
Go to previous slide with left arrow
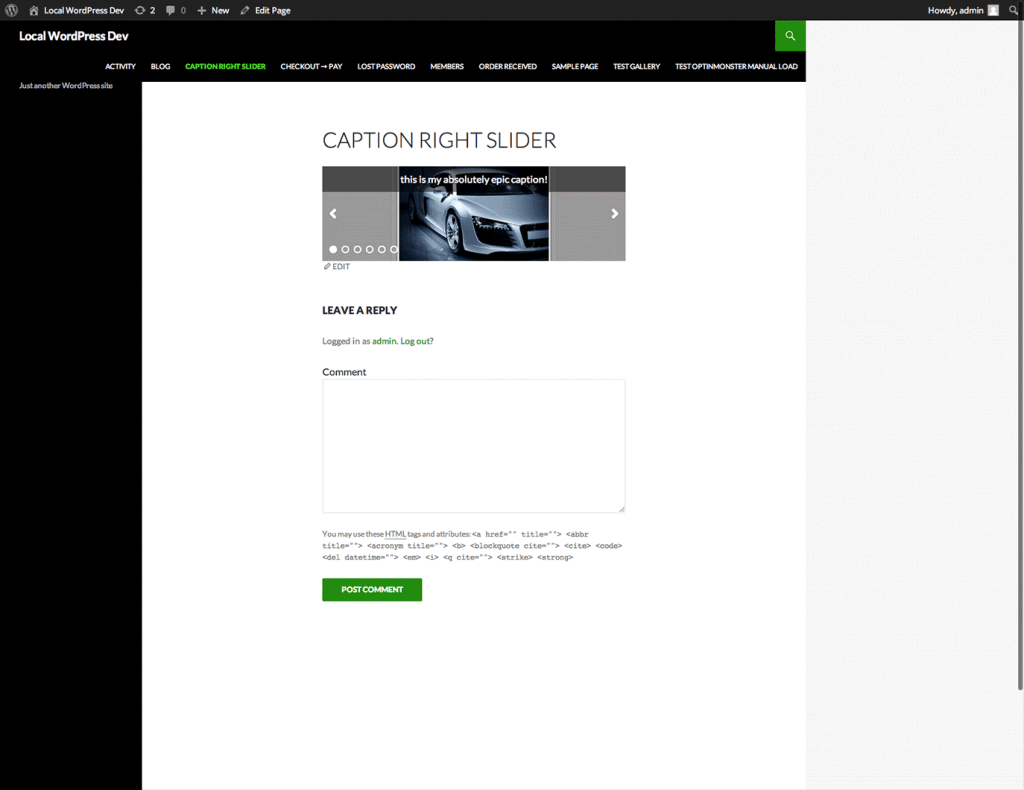point(333,213)
